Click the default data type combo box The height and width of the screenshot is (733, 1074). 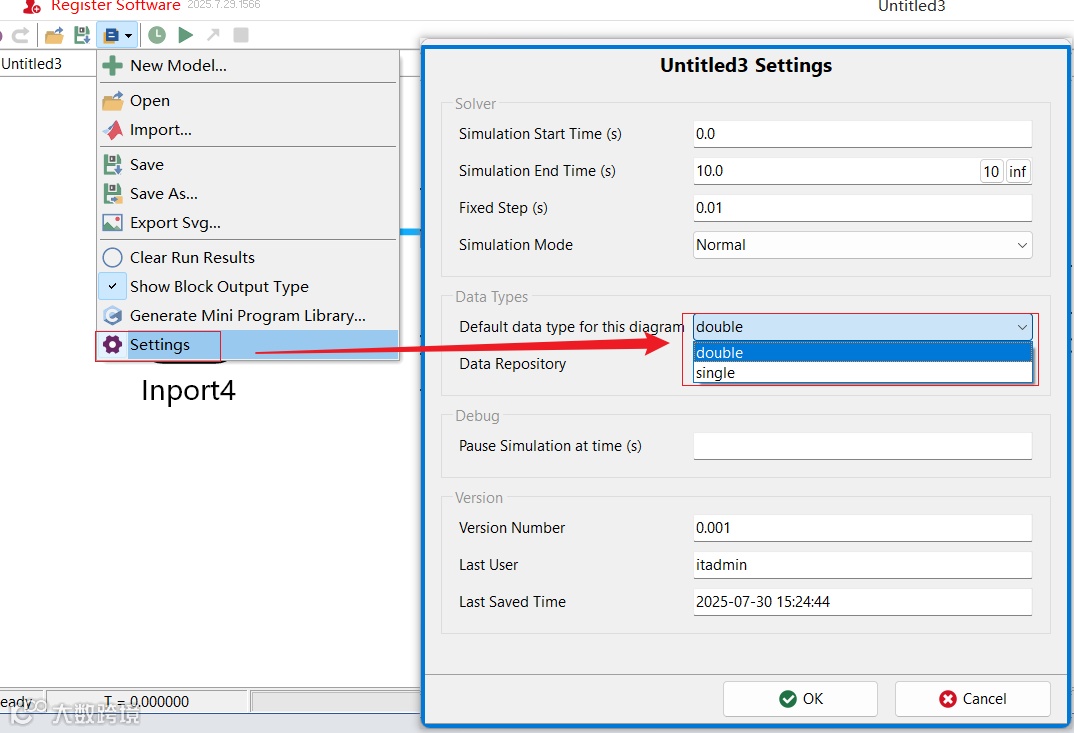(862, 327)
